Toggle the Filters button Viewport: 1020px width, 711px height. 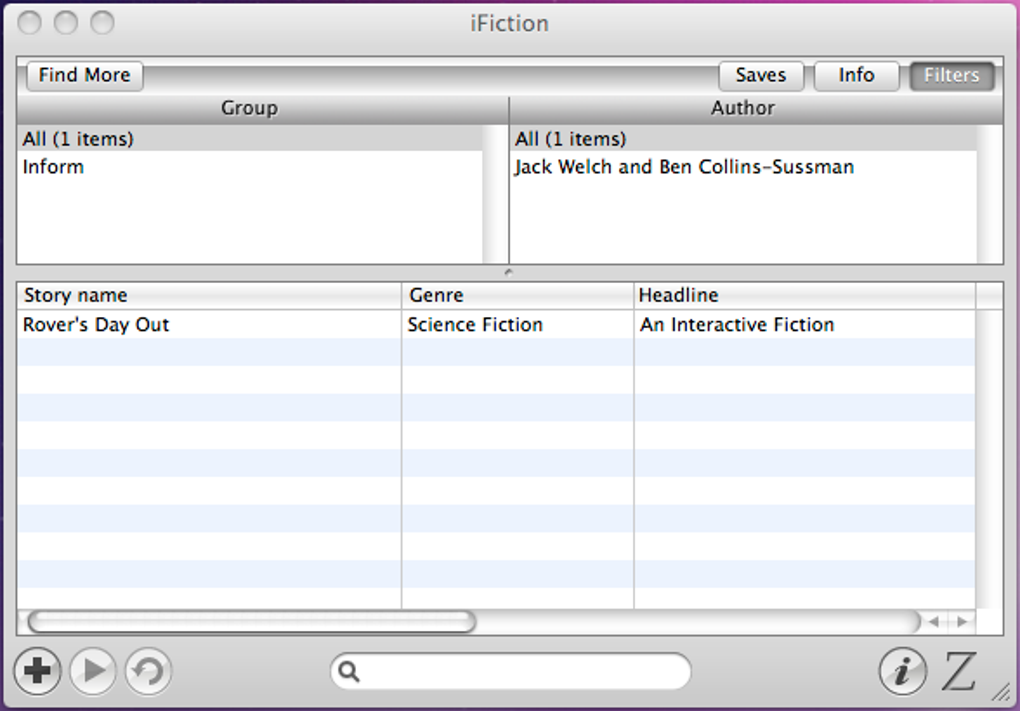tap(951, 75)
